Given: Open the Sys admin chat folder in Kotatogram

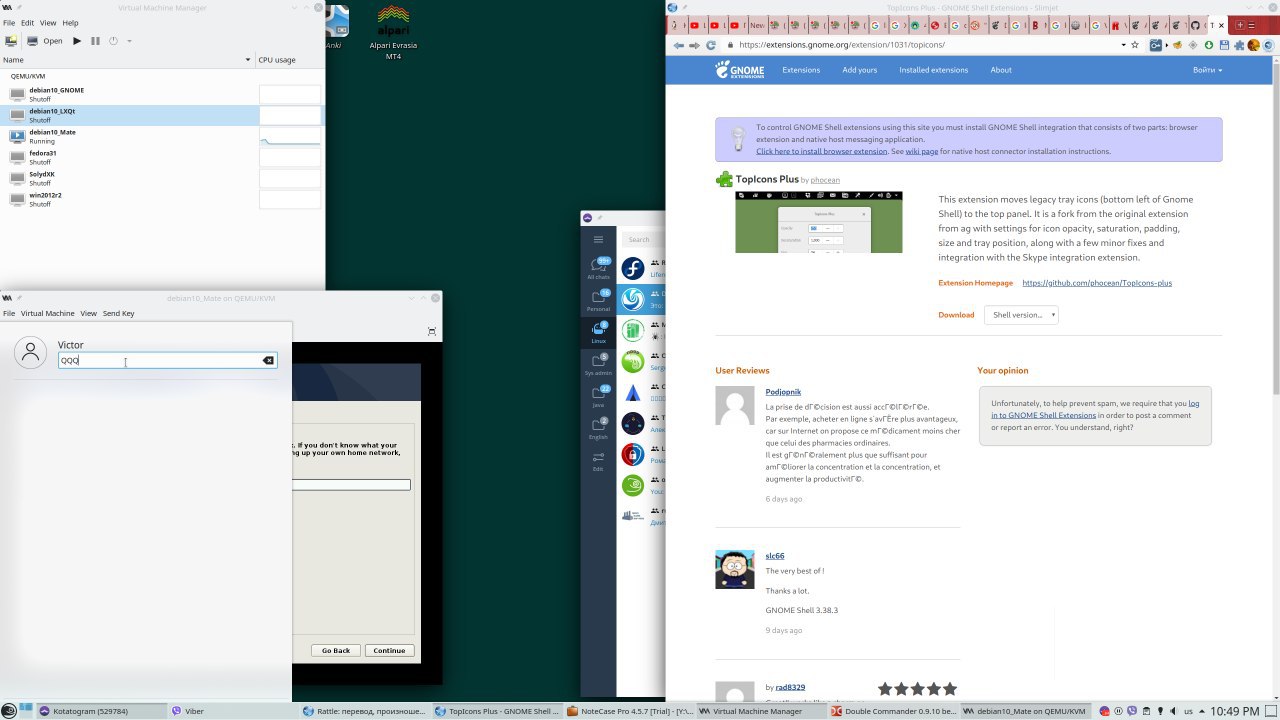Looking at the screenshot, I should point(598,364).
